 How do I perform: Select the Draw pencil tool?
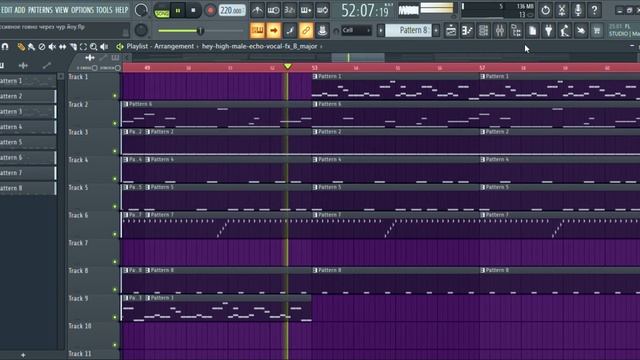(21, 47)
